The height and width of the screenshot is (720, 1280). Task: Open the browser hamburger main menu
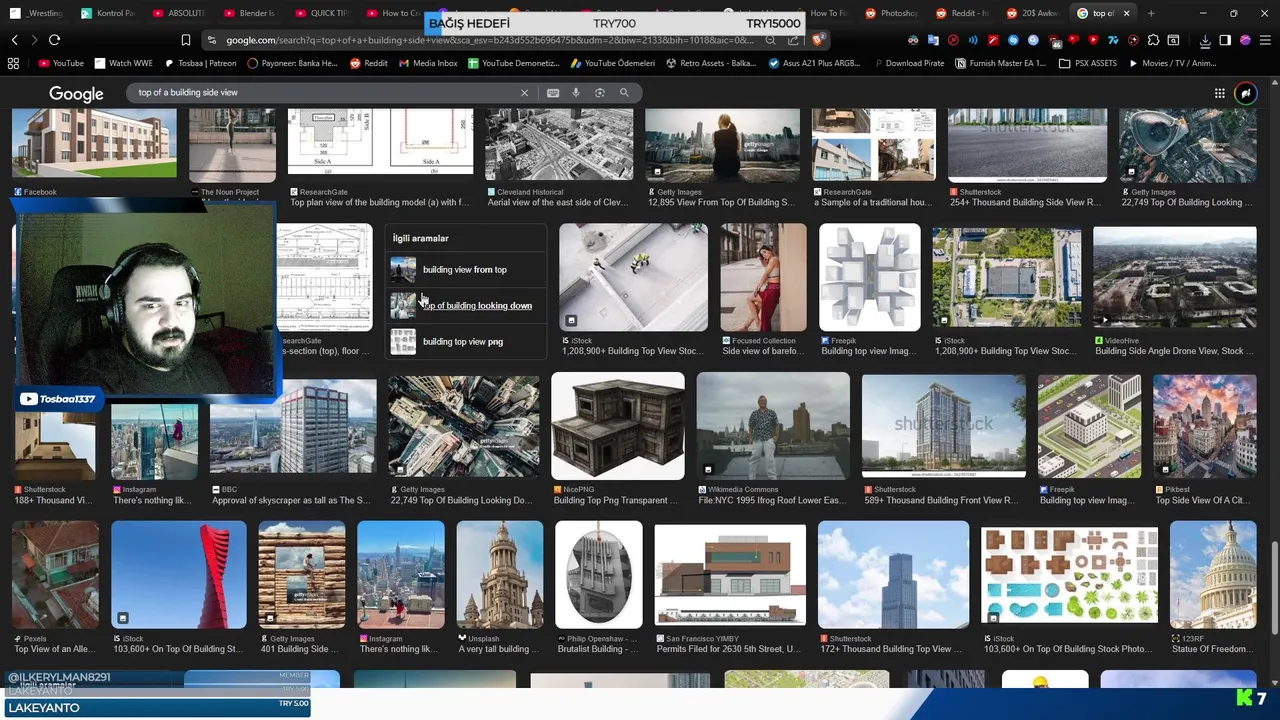point(1265,40)
